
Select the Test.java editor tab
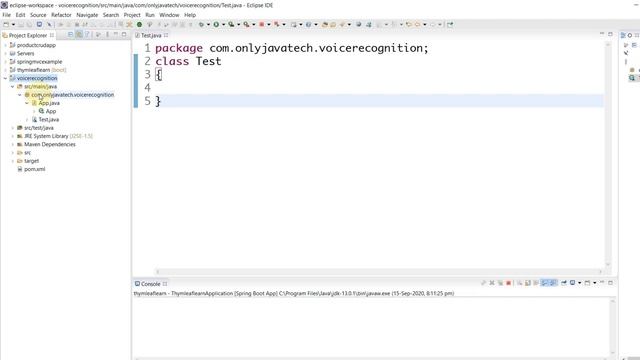pos(151,36)
